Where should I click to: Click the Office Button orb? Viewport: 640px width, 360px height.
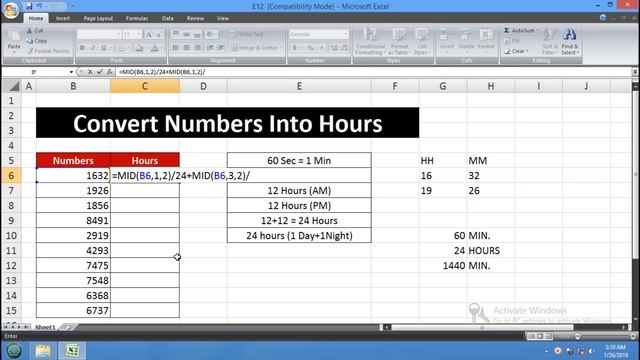[11, 10]
